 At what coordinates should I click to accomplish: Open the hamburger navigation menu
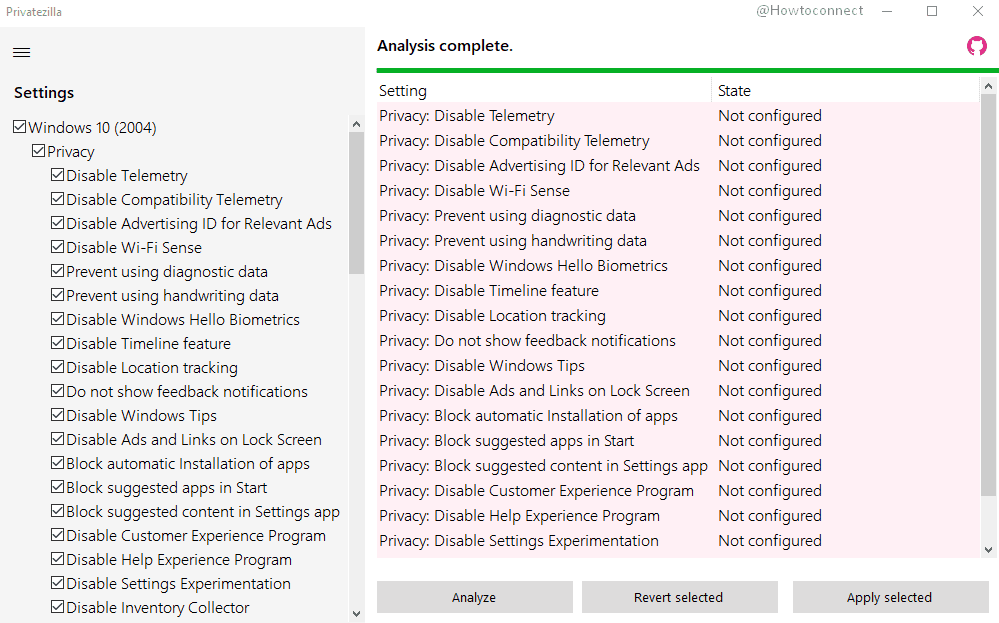click(21, 52)
